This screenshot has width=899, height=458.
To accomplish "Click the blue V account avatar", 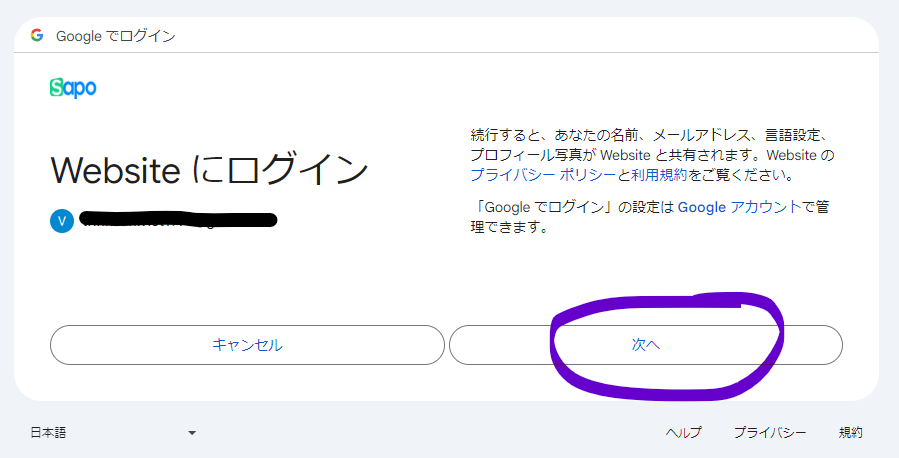I will (x=62, y=221).
